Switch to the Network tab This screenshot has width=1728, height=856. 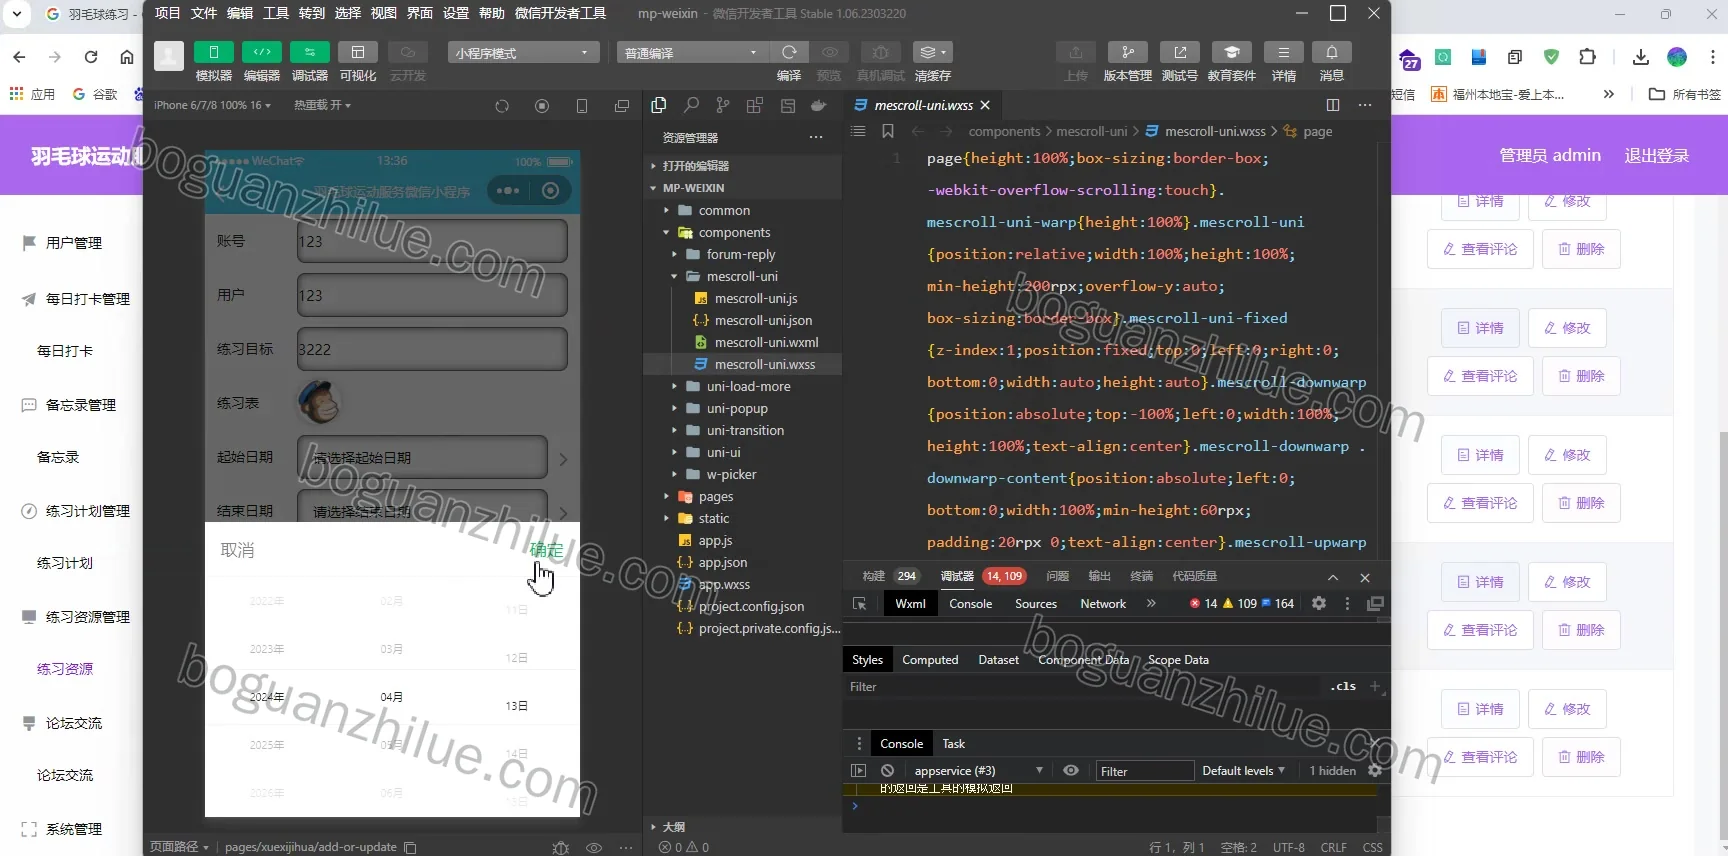[1103, 603]
